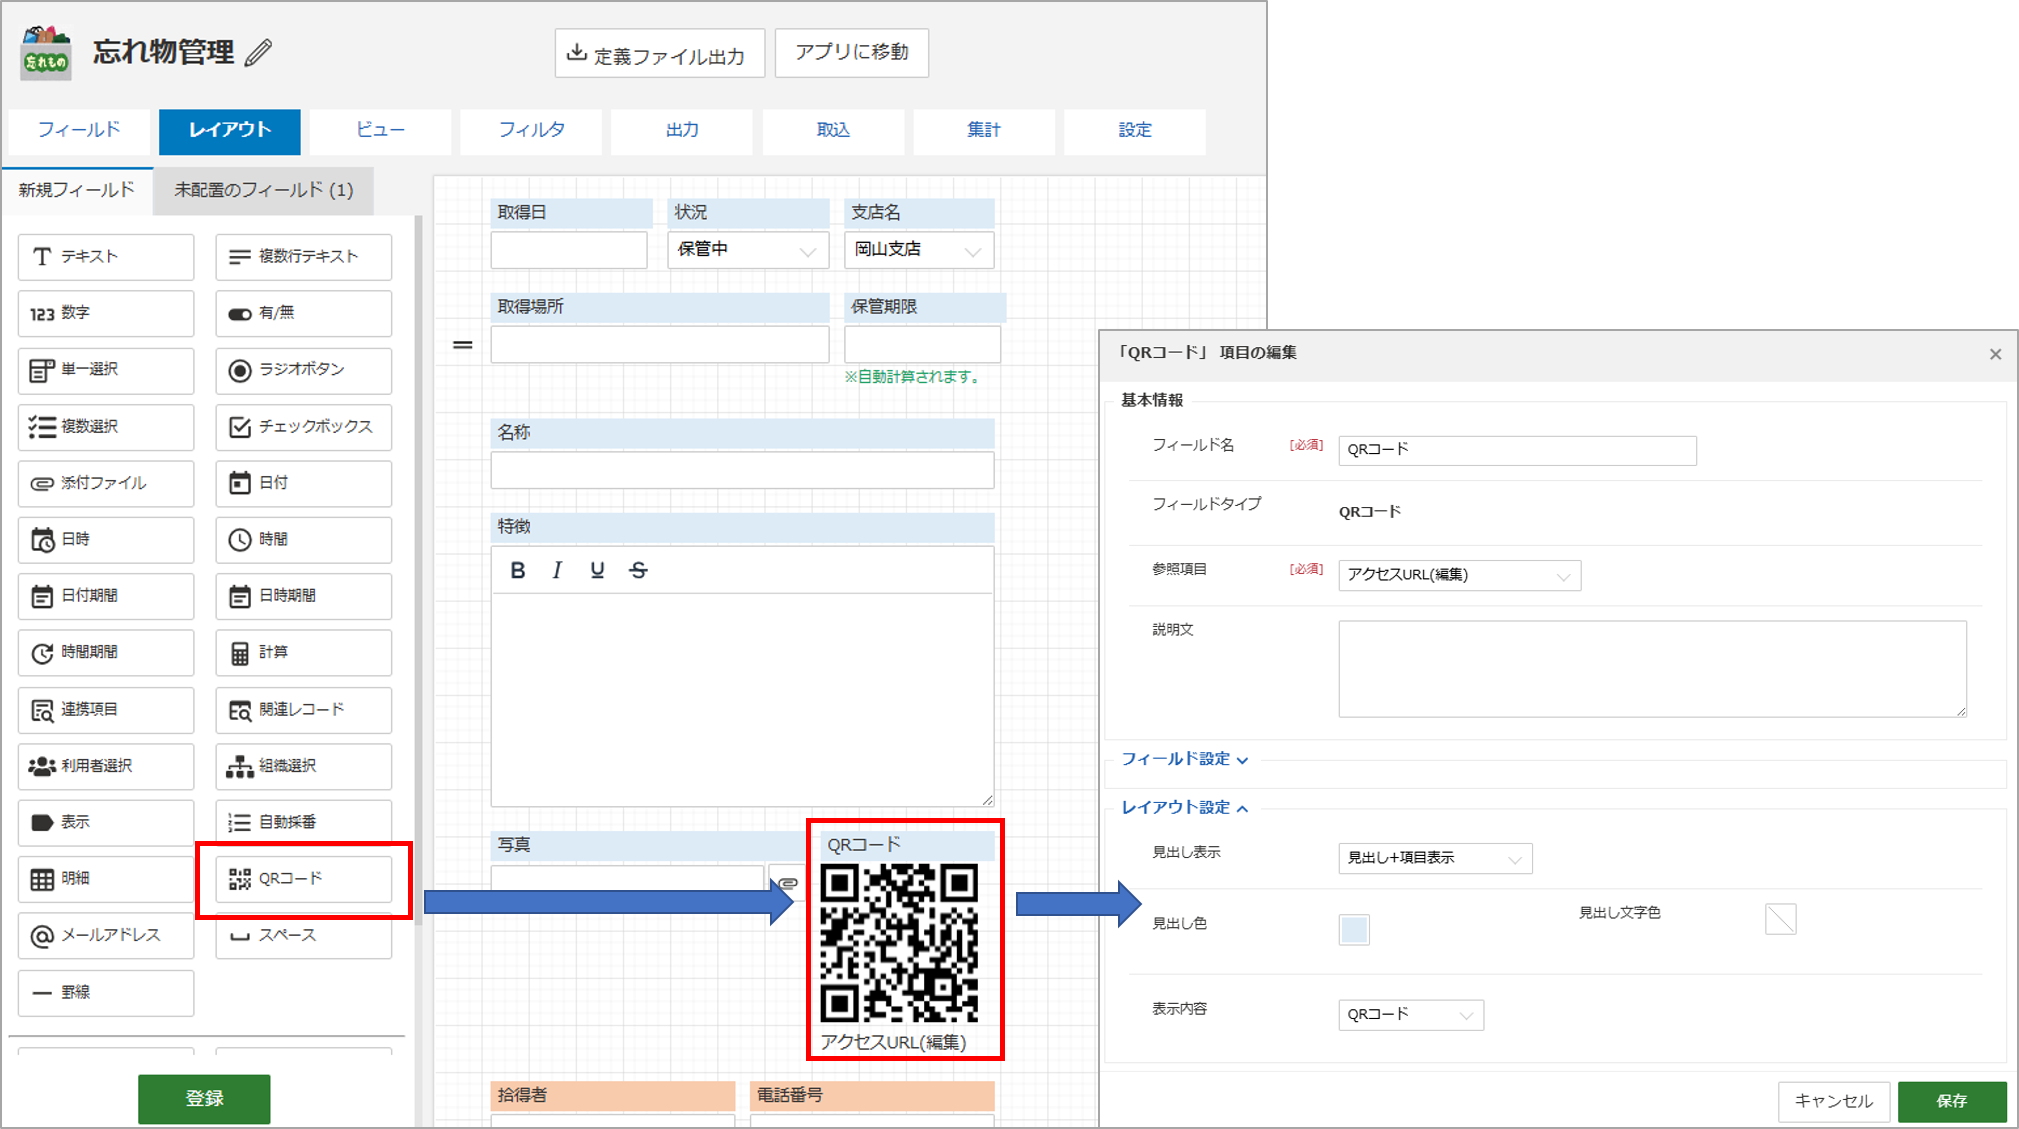The image size is (2019, 1129).
Task: Add a 自動採番 field
Action: [x=304, y=823]
